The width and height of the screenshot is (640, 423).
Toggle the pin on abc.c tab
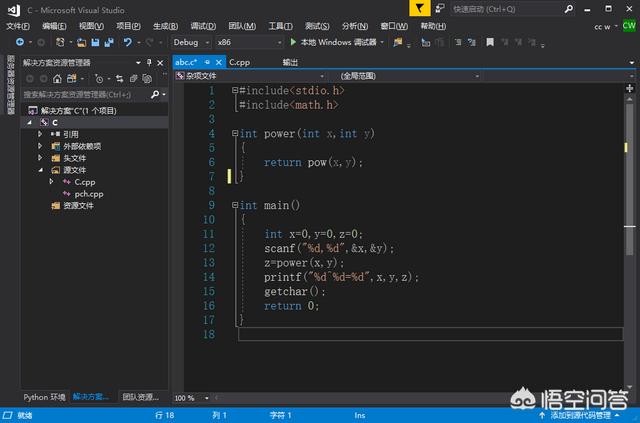click(207, 62)
